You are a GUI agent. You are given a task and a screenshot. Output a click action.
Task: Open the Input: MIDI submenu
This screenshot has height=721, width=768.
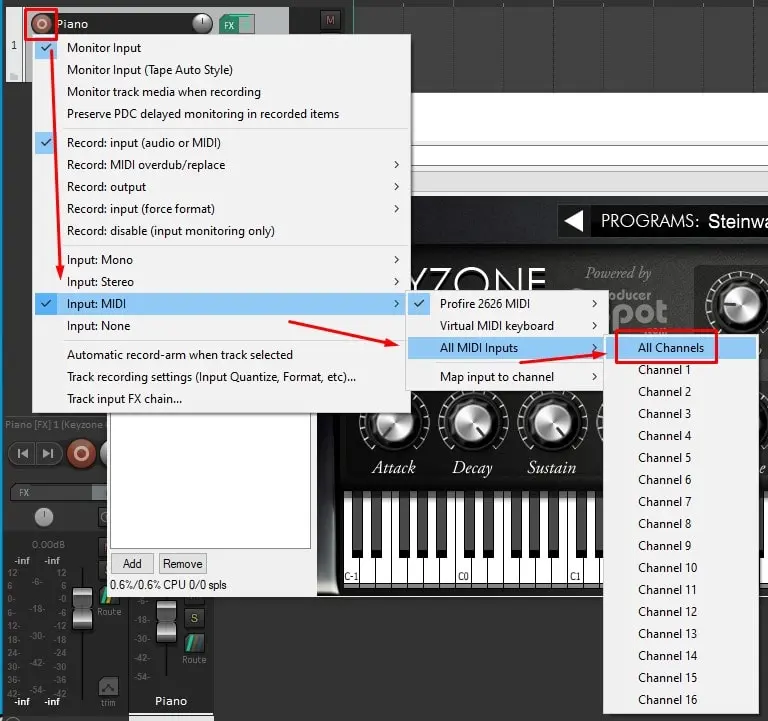point(221,304)
